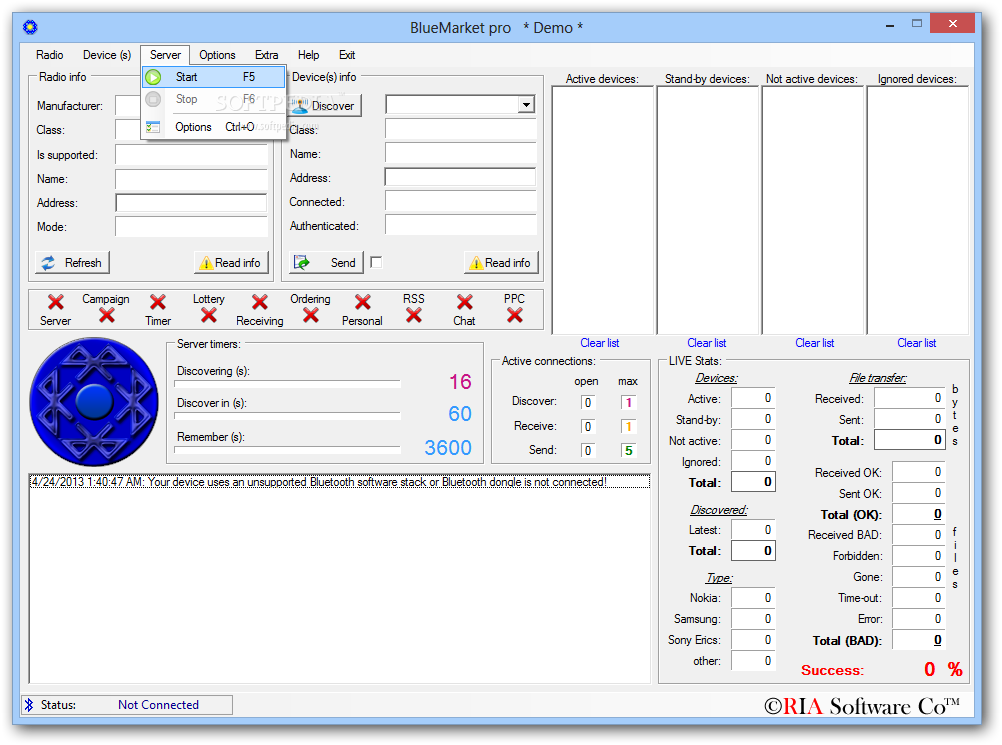Click the Authenticated field in Device info

click(x=460, y=226)
